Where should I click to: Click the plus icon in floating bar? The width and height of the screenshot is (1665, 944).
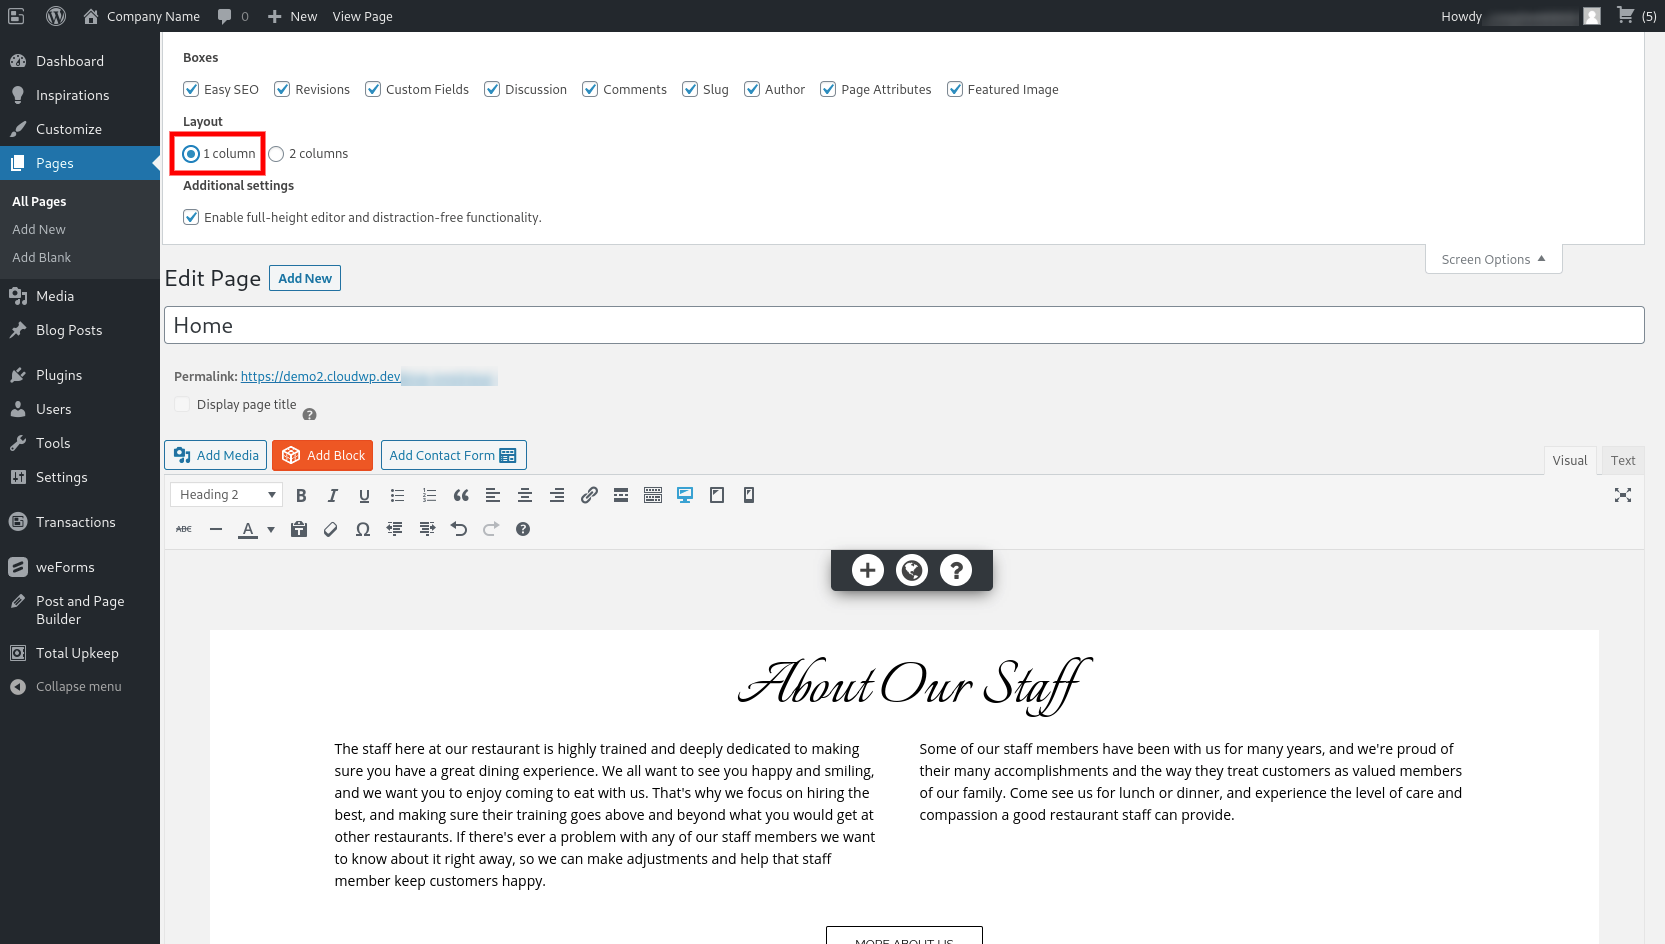(x=867, y=570)
